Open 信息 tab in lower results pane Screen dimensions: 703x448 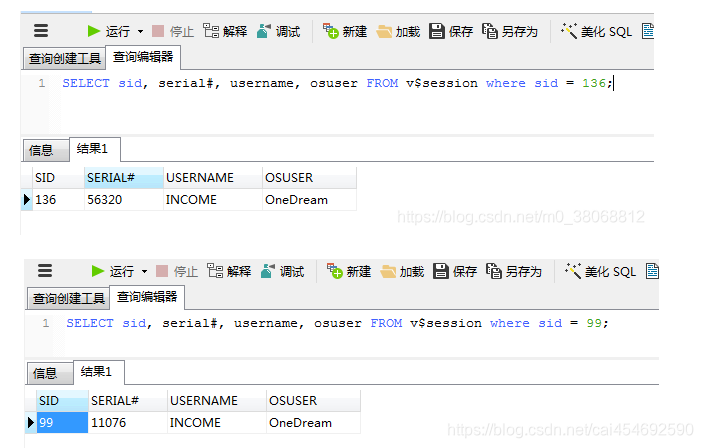(x=50, y=373)
